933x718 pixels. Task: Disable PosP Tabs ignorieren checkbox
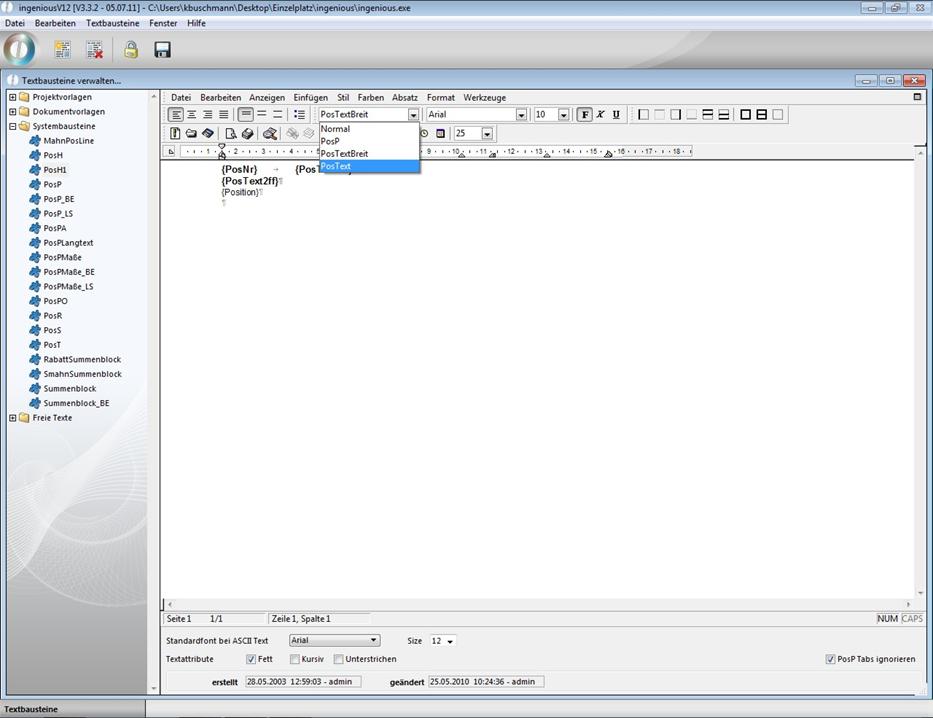tap(830, 659)
